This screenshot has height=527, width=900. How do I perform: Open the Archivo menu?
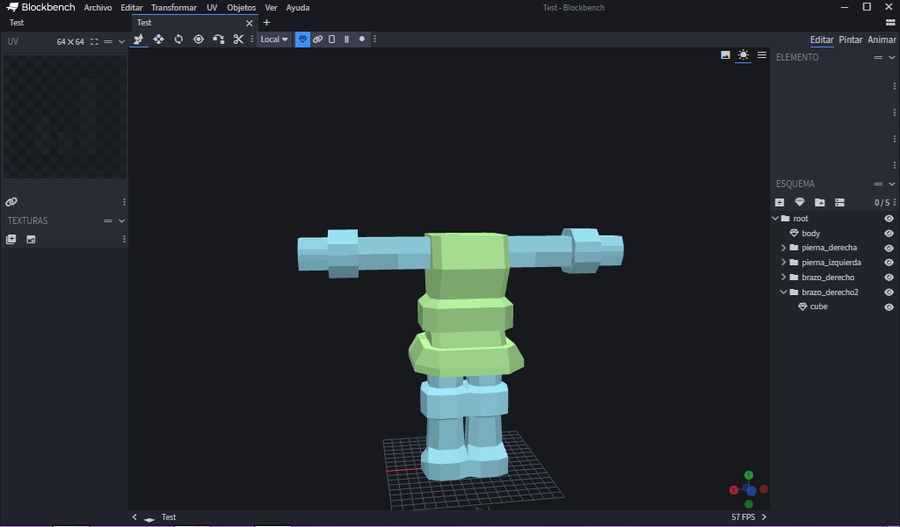[98, 7]
